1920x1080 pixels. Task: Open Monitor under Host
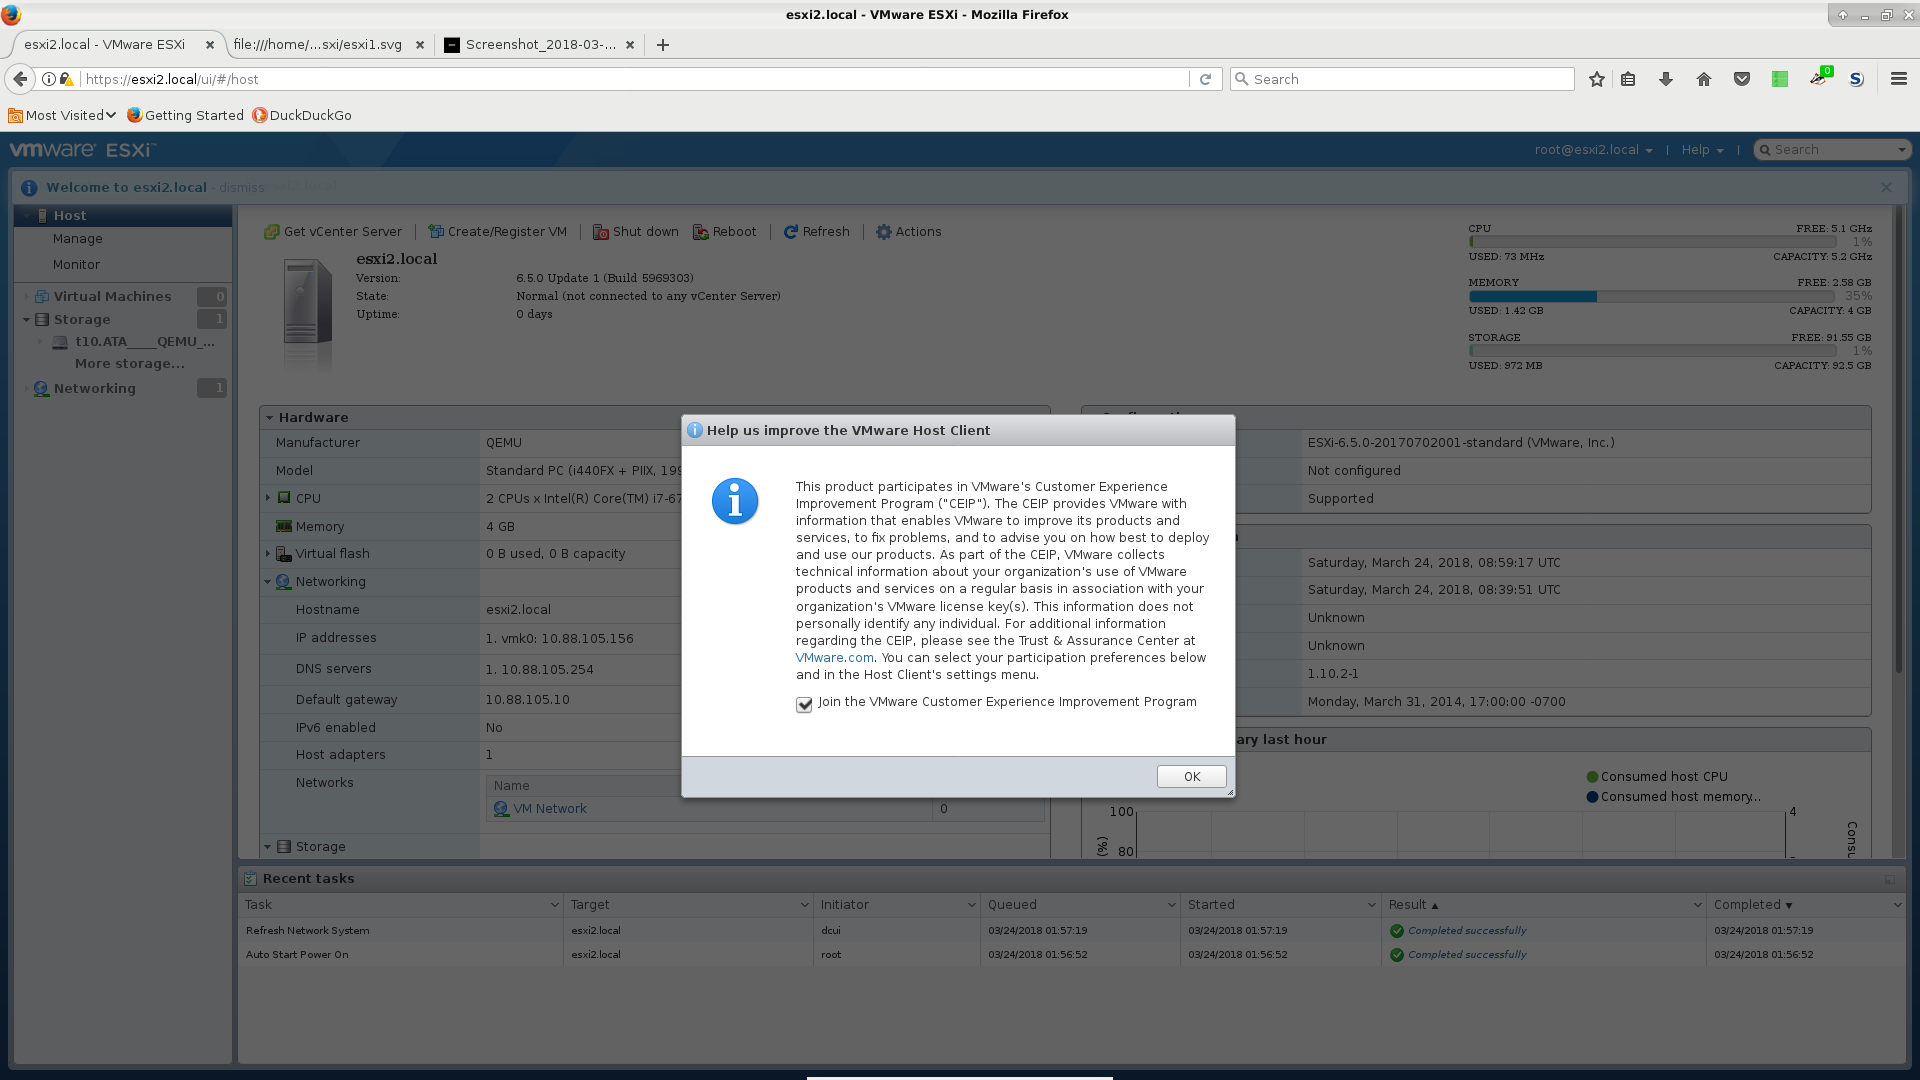click(x=76, y=265)
